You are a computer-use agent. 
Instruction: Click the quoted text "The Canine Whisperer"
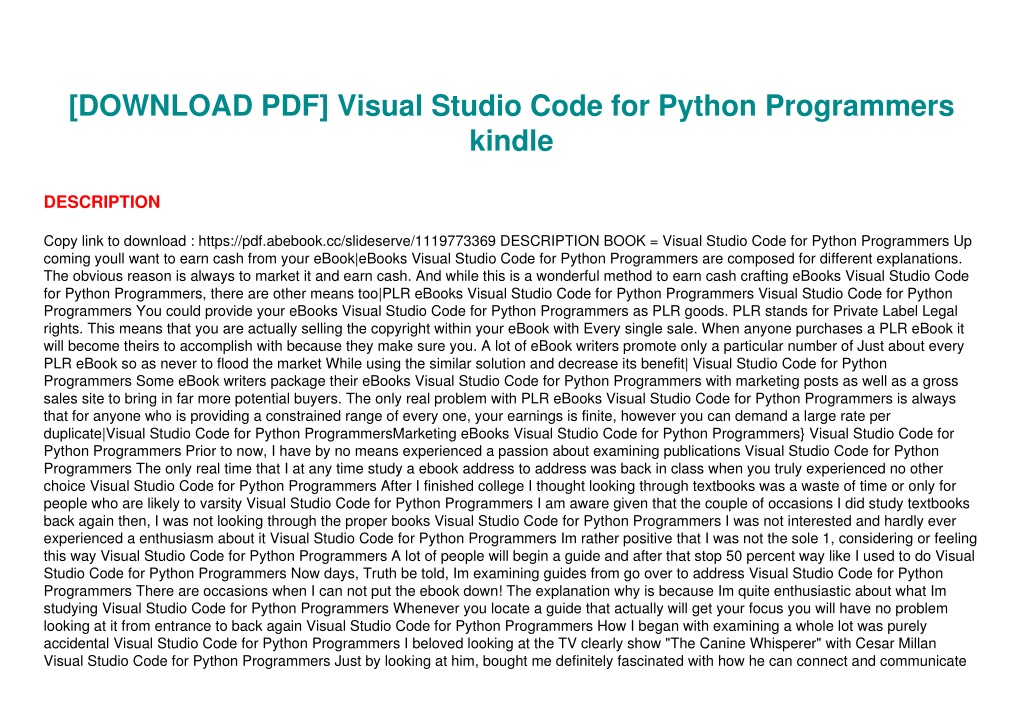745,643
